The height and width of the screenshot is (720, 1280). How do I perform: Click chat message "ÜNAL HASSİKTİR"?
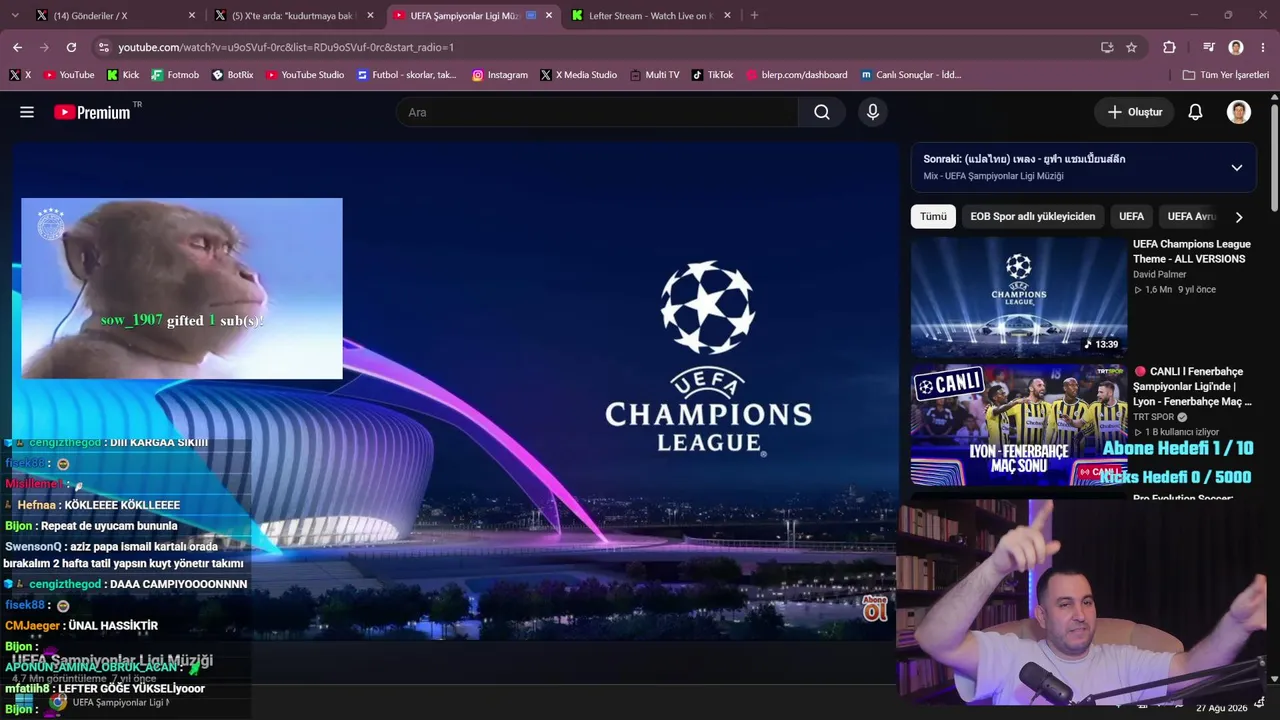pyautogui.click(x=113, y=626)
